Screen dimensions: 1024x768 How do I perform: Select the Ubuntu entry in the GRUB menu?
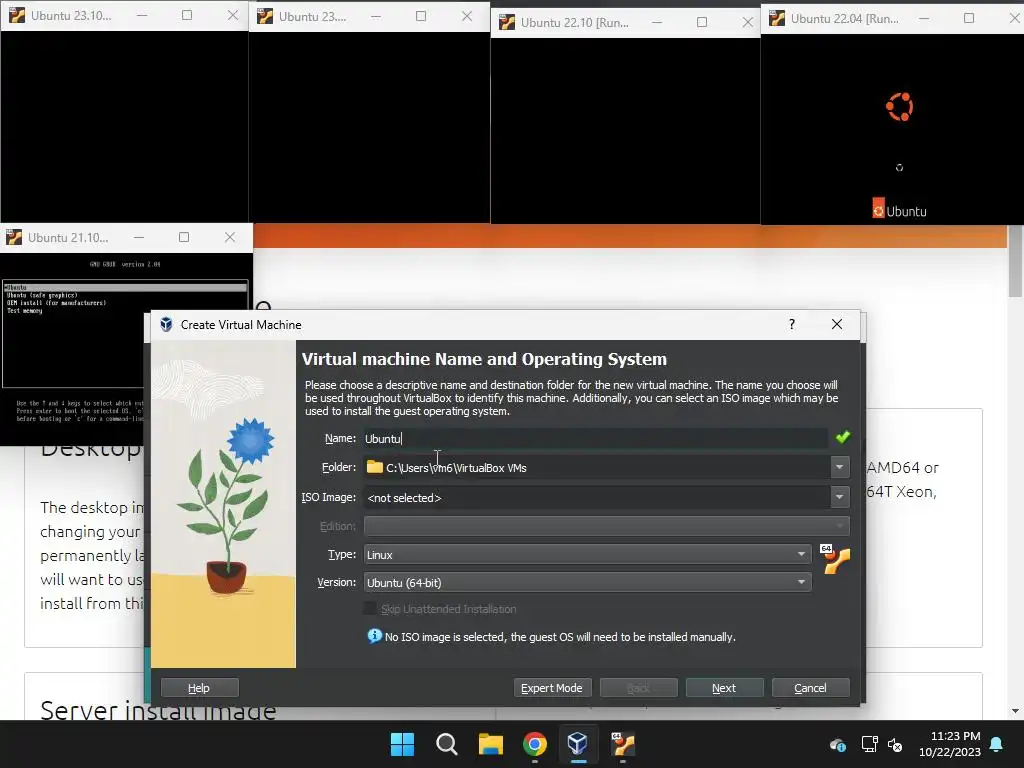point(125,287)
